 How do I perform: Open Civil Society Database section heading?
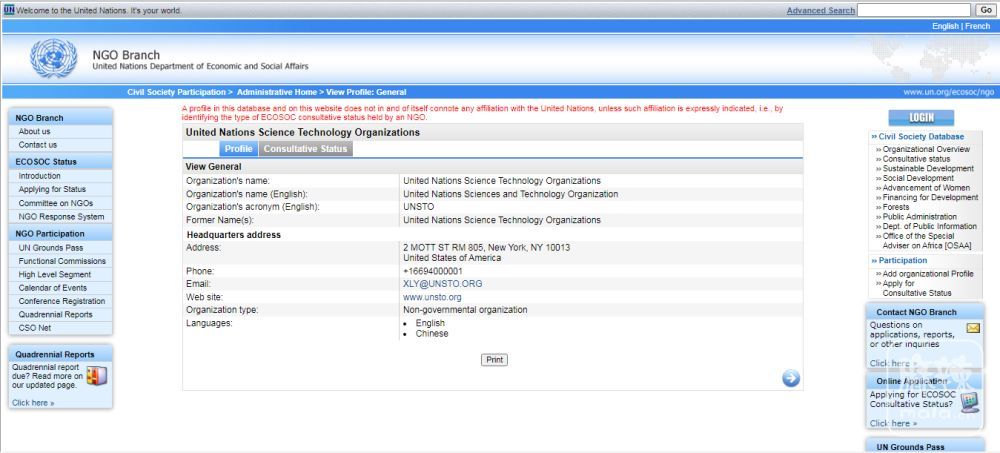click(x=920, y=136)
